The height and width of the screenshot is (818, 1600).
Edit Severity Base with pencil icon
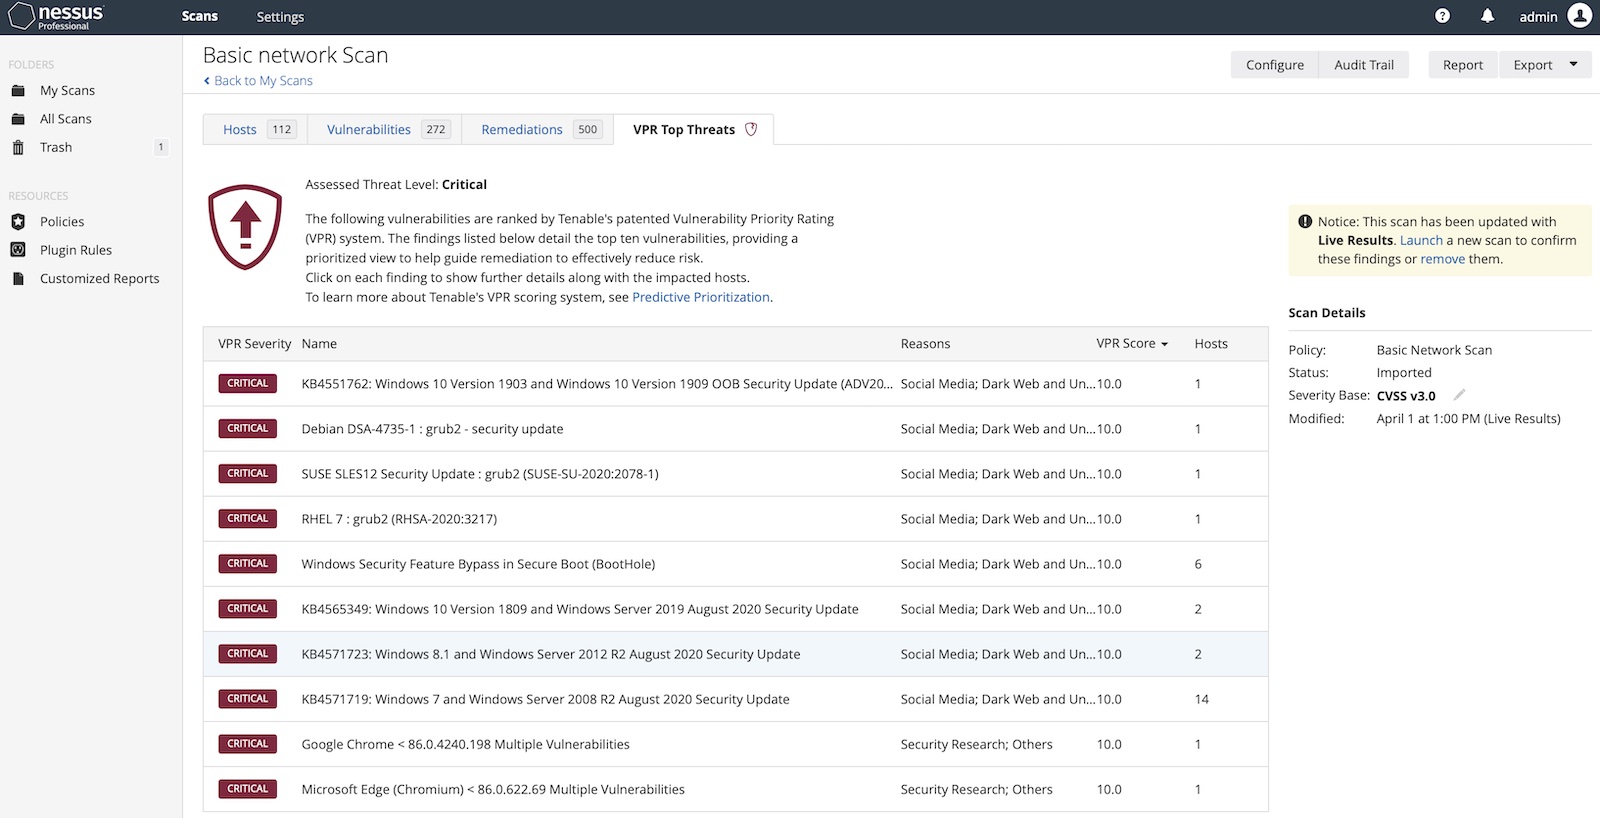click(1459, 395)
